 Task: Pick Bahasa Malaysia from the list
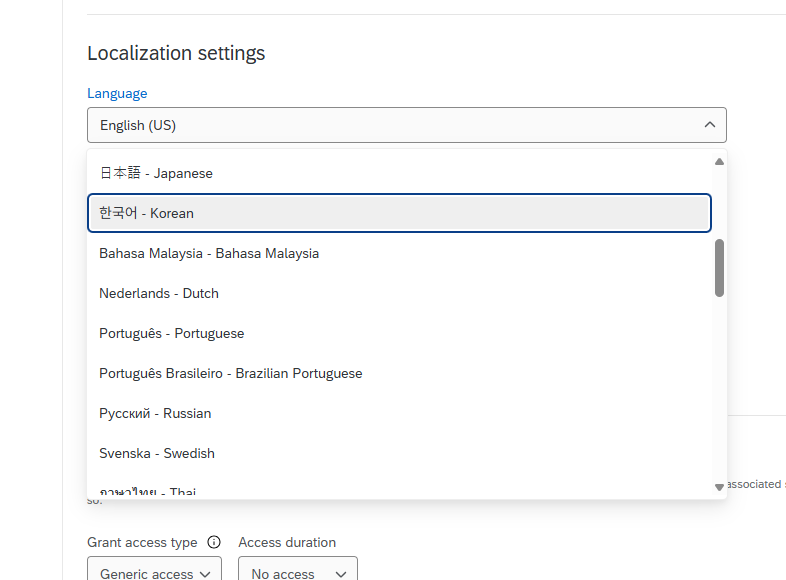tap(400, 253)
